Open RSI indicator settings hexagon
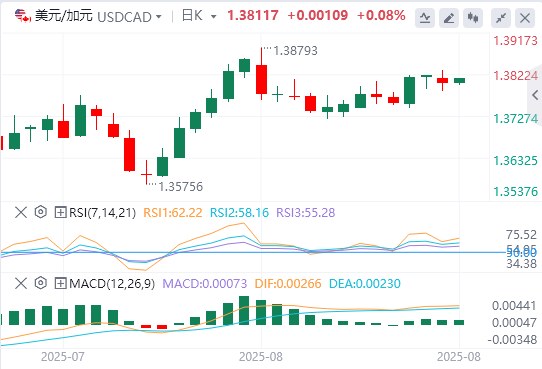Image resolution: width=542 pixels, height=369 pixels. click(41, 212)
